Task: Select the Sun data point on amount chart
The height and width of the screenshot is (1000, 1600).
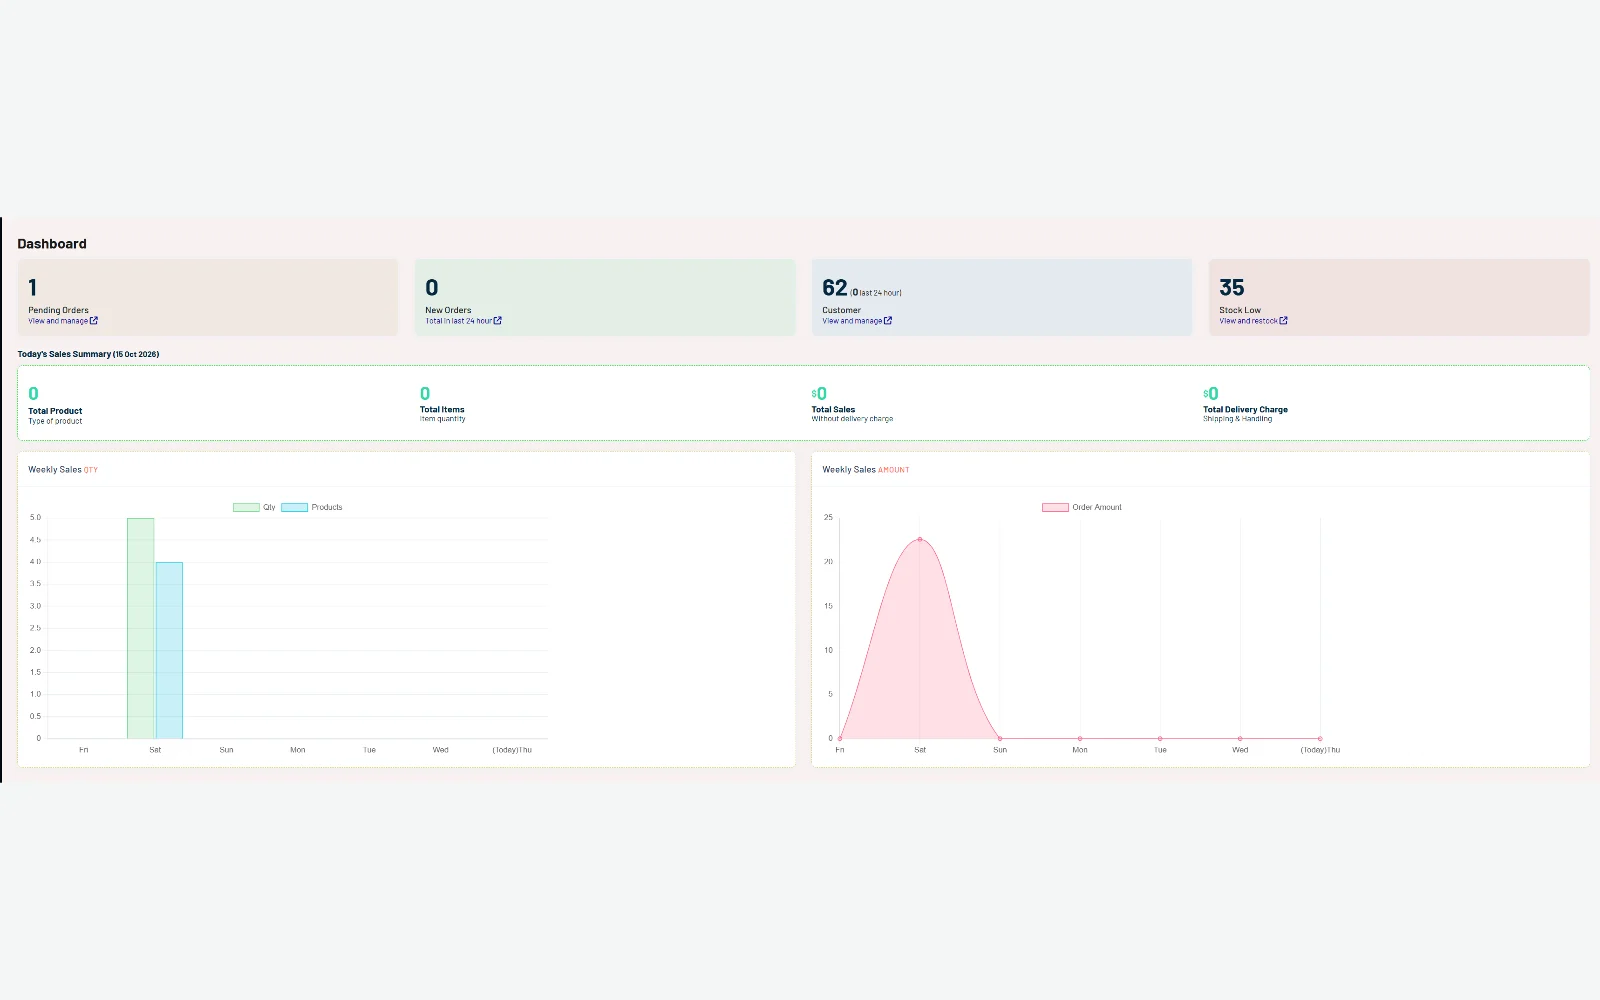Action: [1000, 739]
